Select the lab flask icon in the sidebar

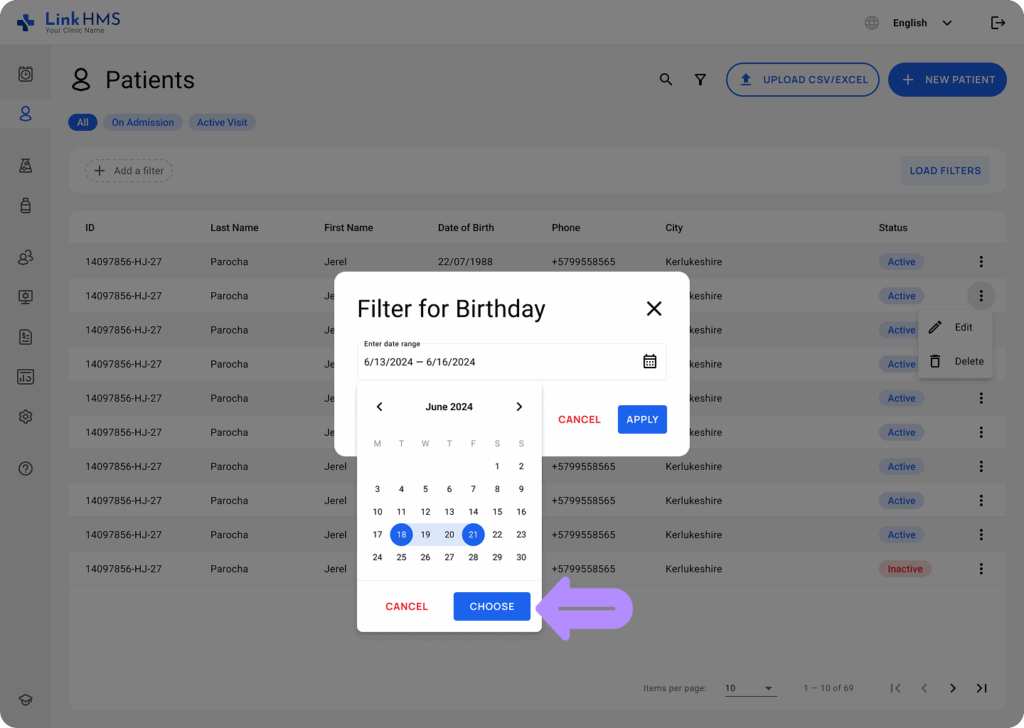pos(25,165)
